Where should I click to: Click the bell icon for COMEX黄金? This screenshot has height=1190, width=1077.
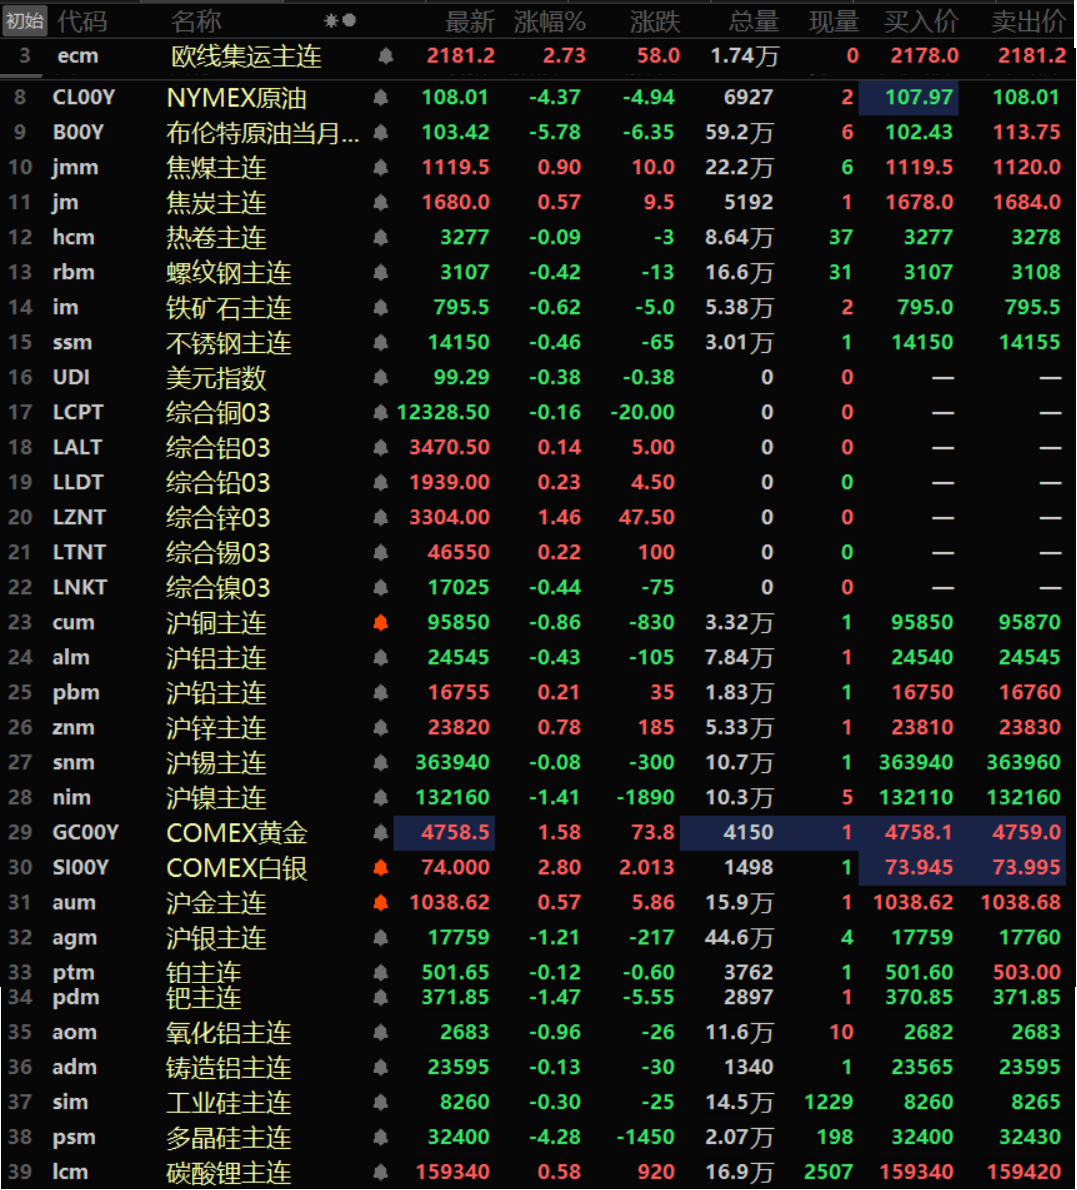point(380,832)
